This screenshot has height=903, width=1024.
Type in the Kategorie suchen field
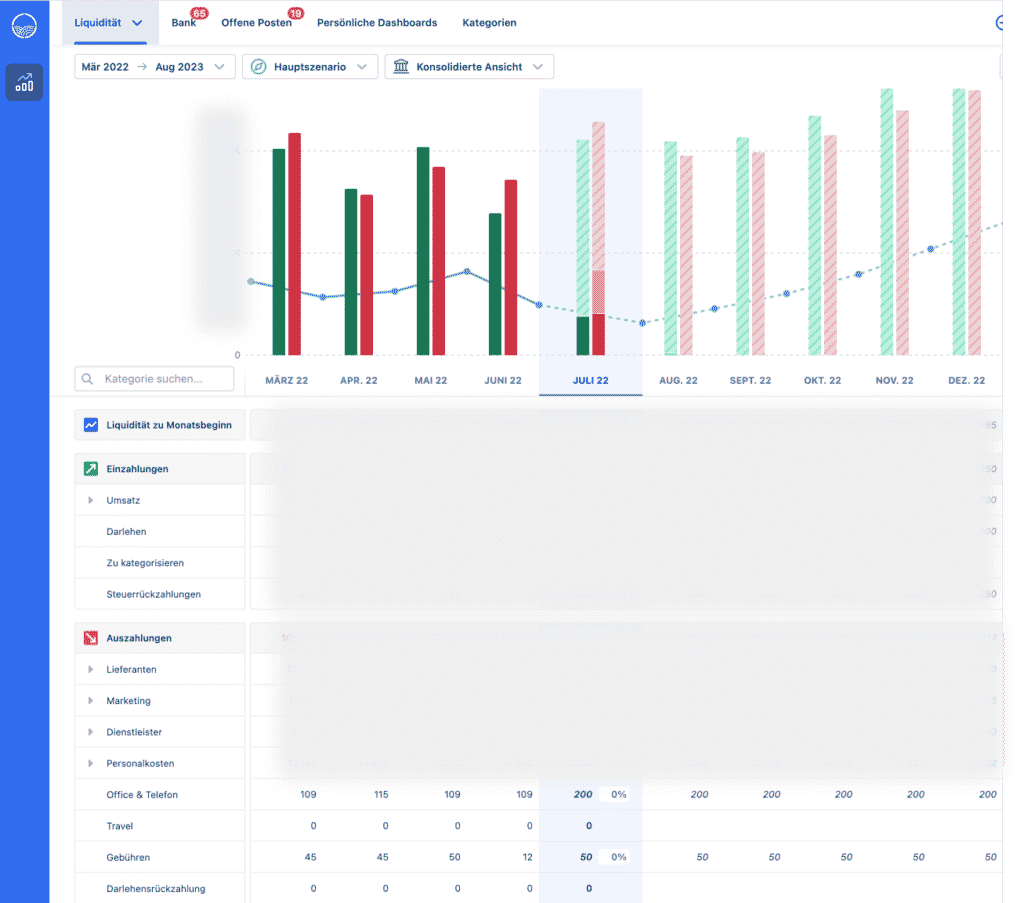pyautogui.click(x=160, y=380)
